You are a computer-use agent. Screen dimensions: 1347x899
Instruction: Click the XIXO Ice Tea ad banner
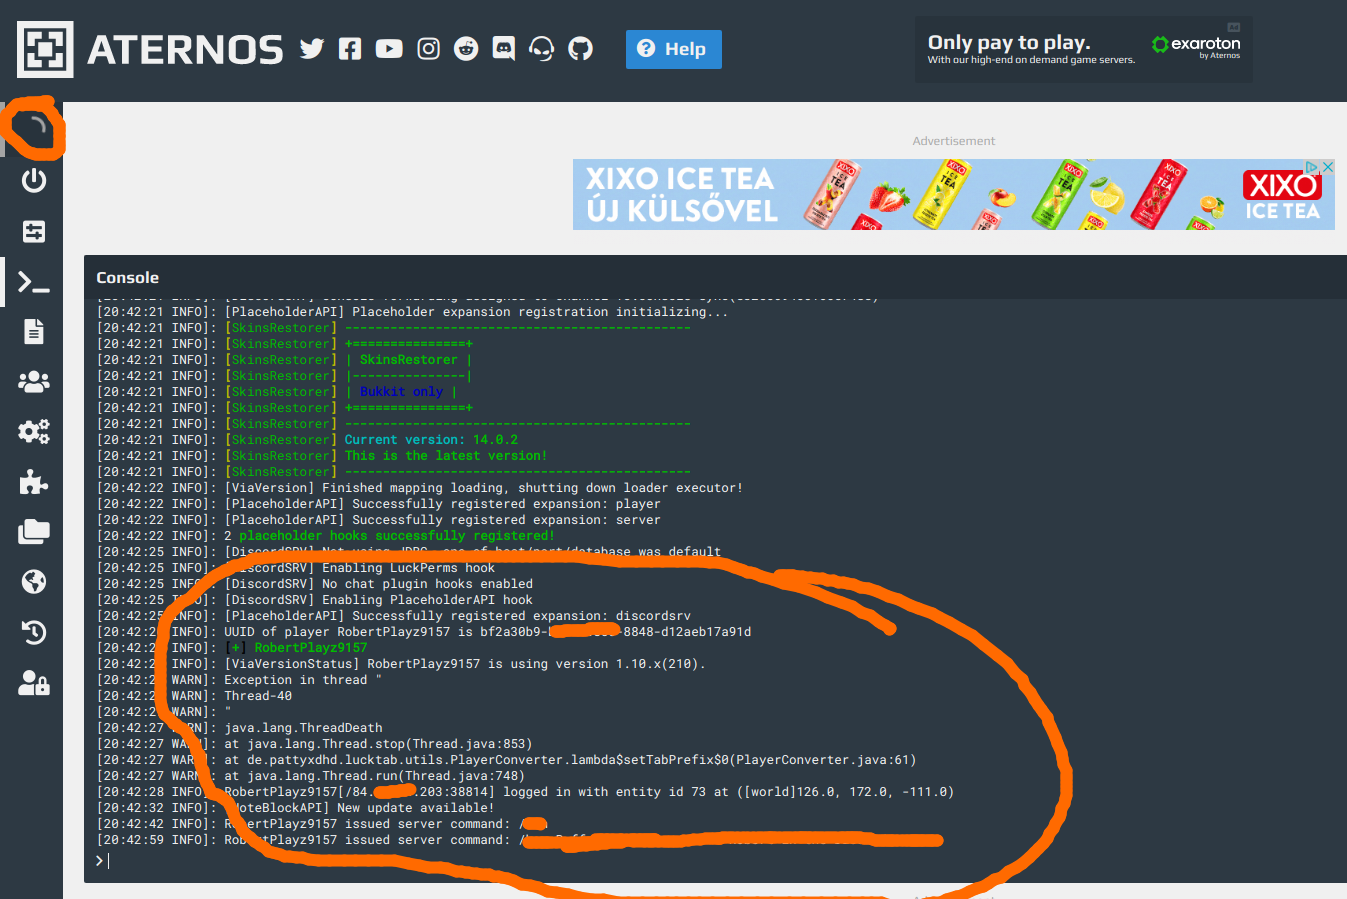pyautogui.click(x=953, y=195)
